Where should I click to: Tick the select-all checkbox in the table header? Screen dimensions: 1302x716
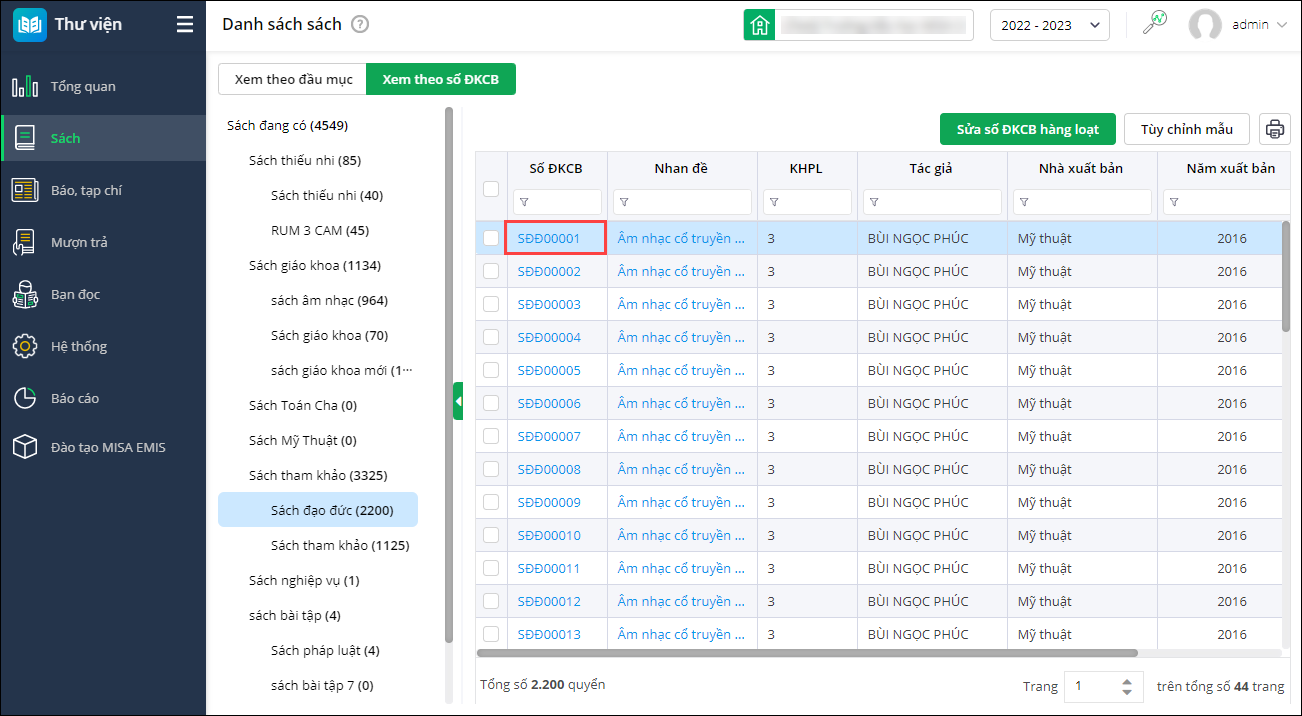(491, 188)
